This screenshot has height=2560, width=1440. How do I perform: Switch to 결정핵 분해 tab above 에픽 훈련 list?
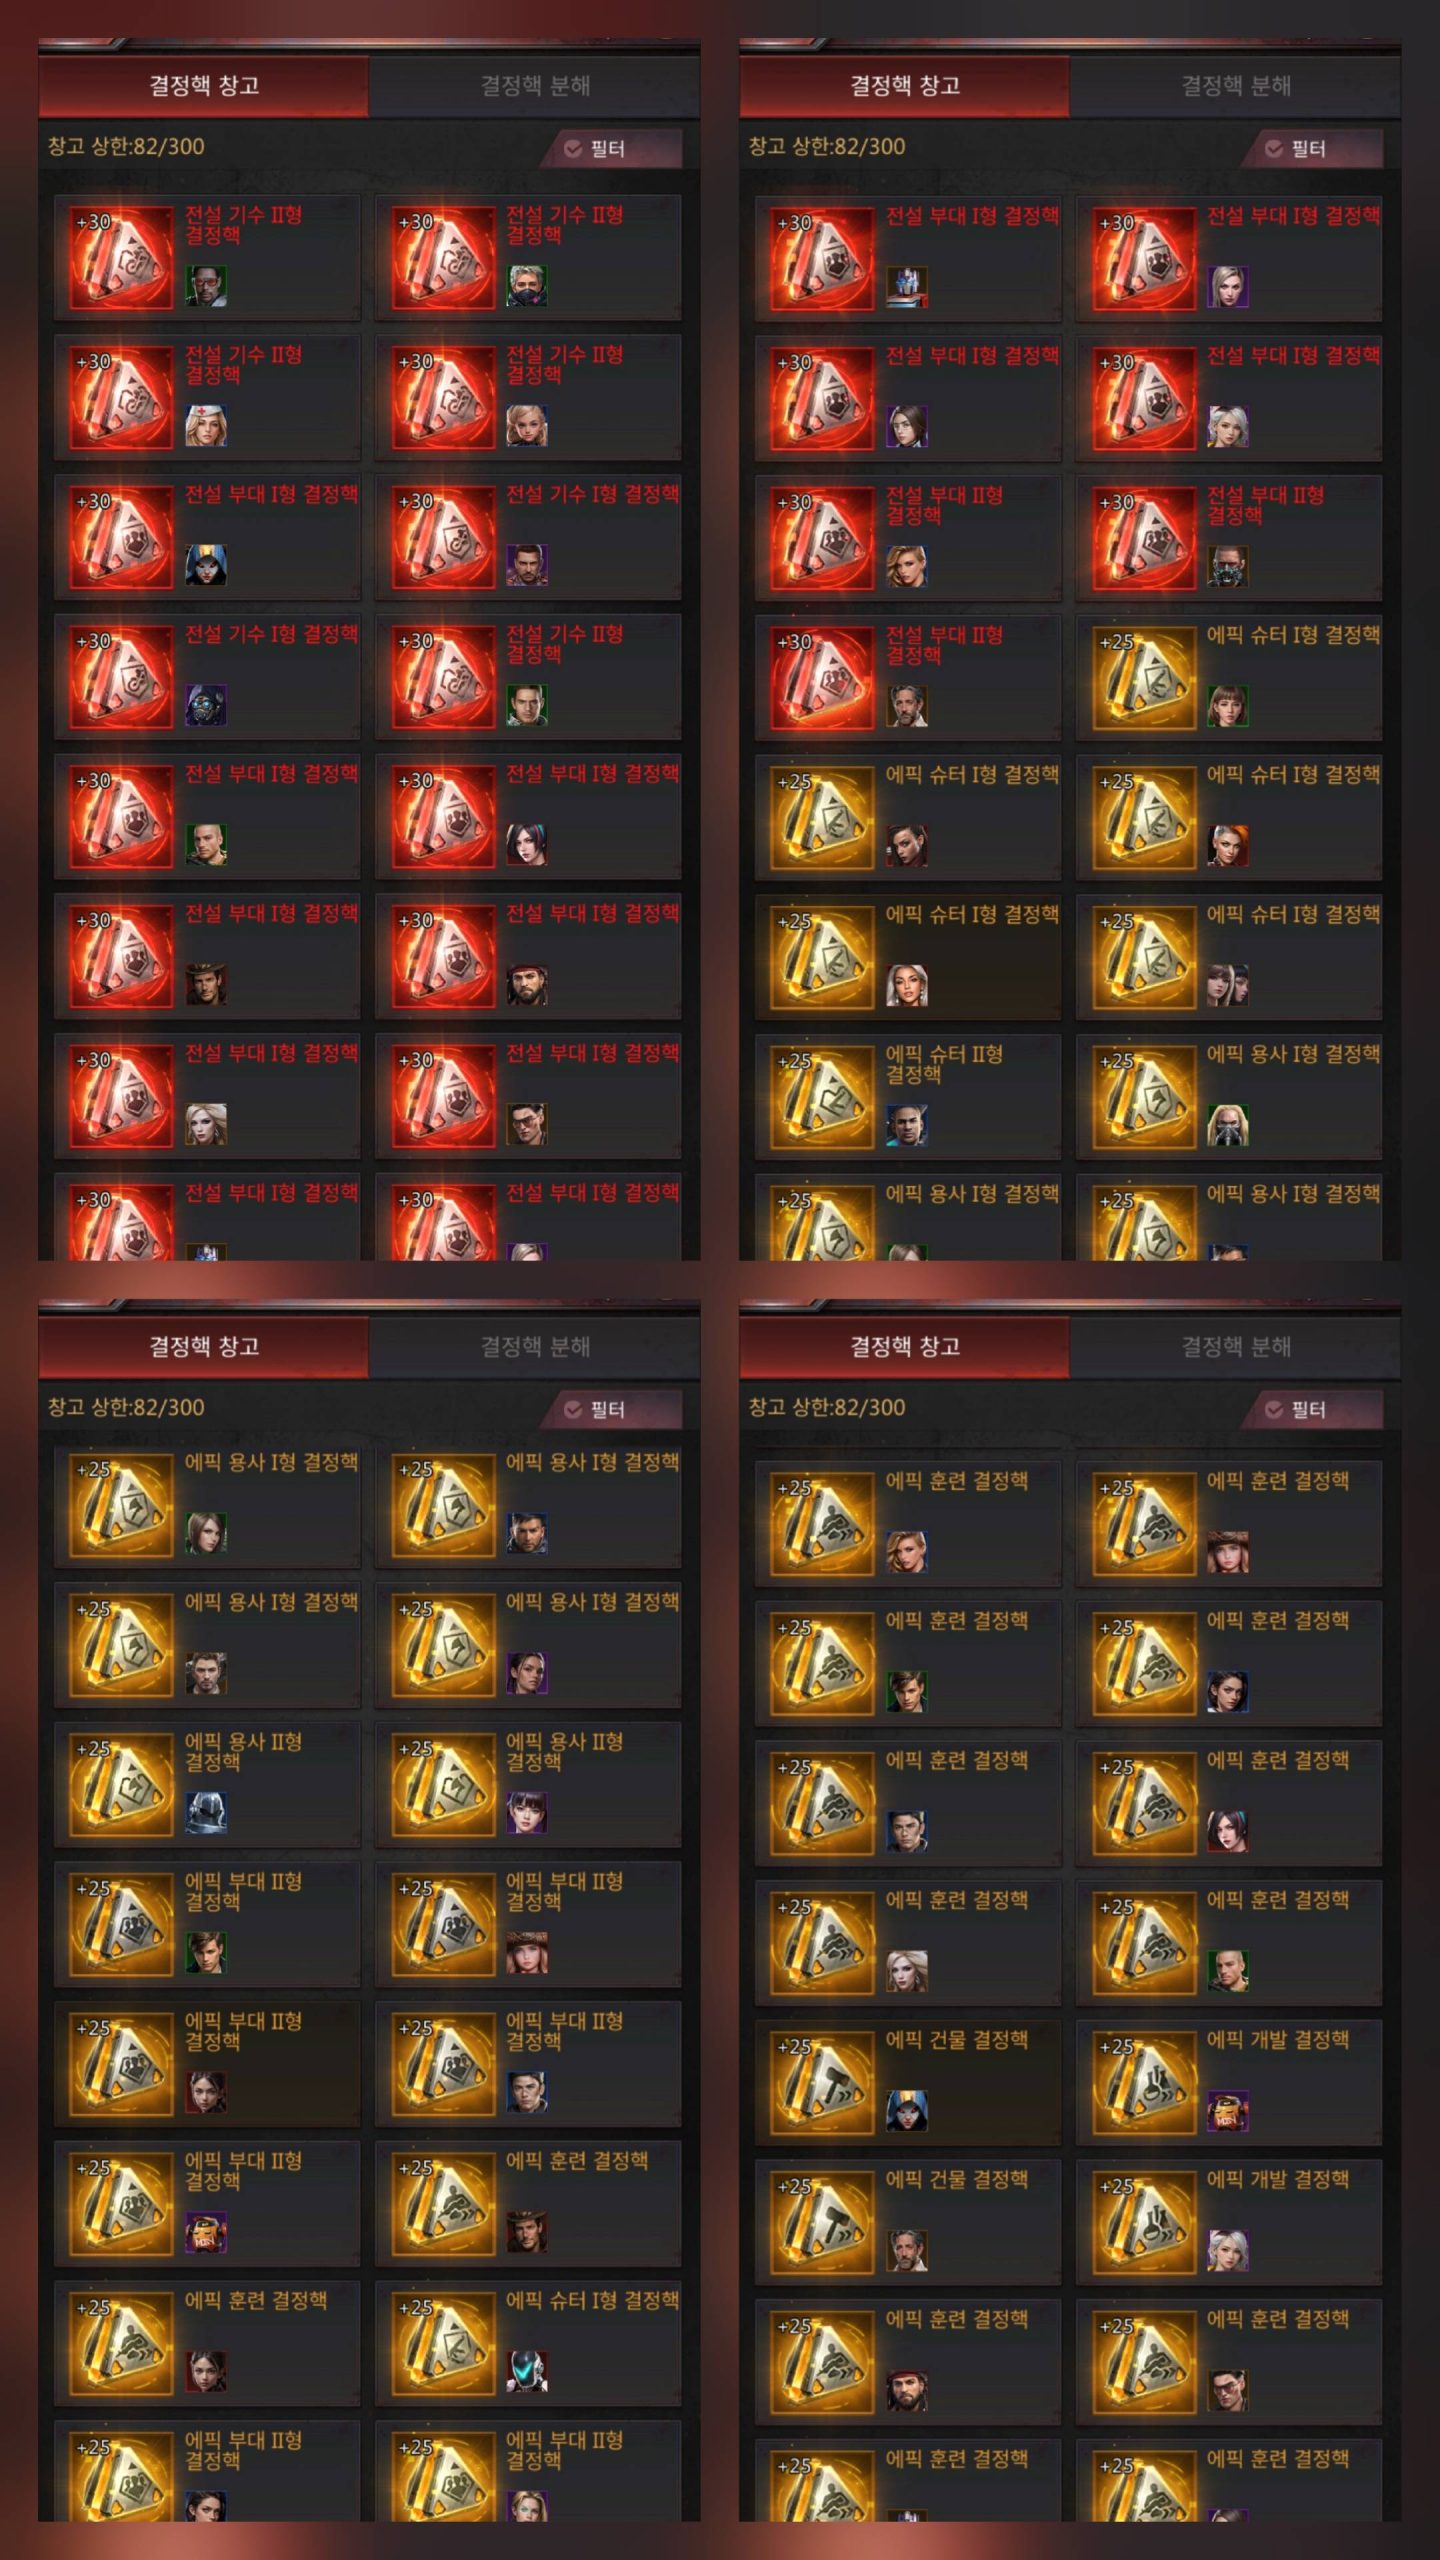[1236, 1347]
